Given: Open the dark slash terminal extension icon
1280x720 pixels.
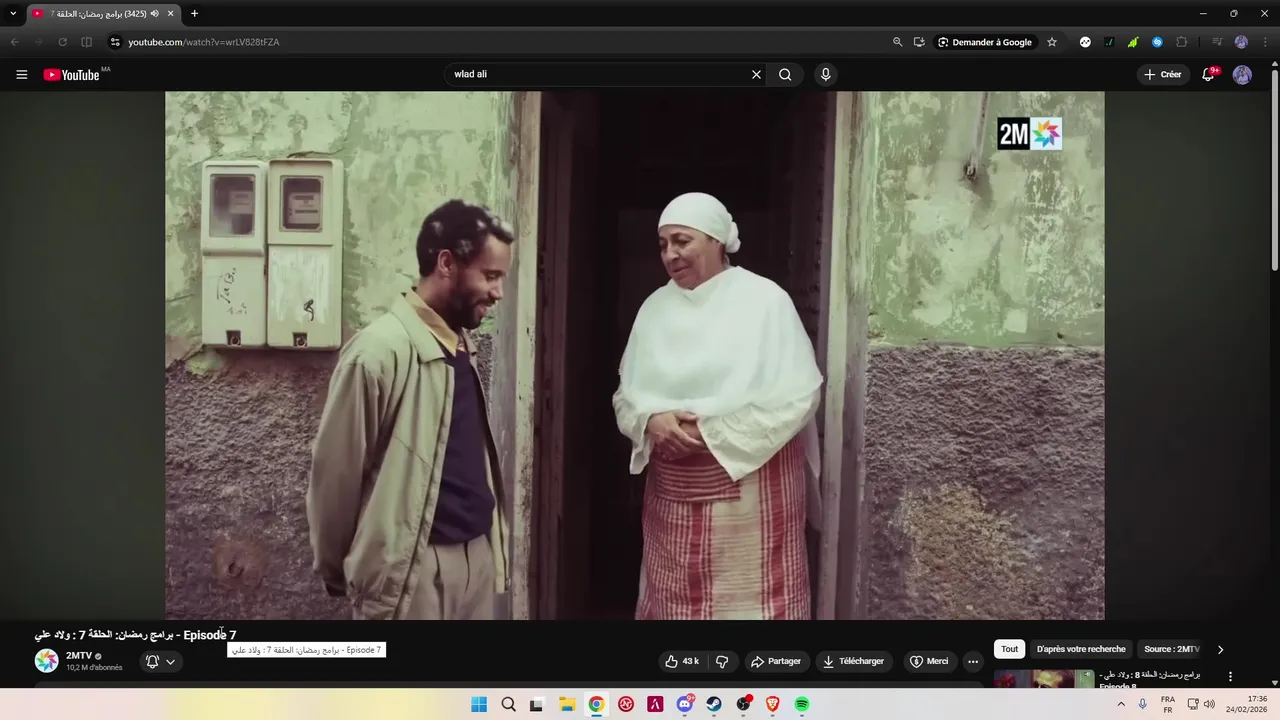Looking at the screenshot, I should click(x=1109, y=42).
